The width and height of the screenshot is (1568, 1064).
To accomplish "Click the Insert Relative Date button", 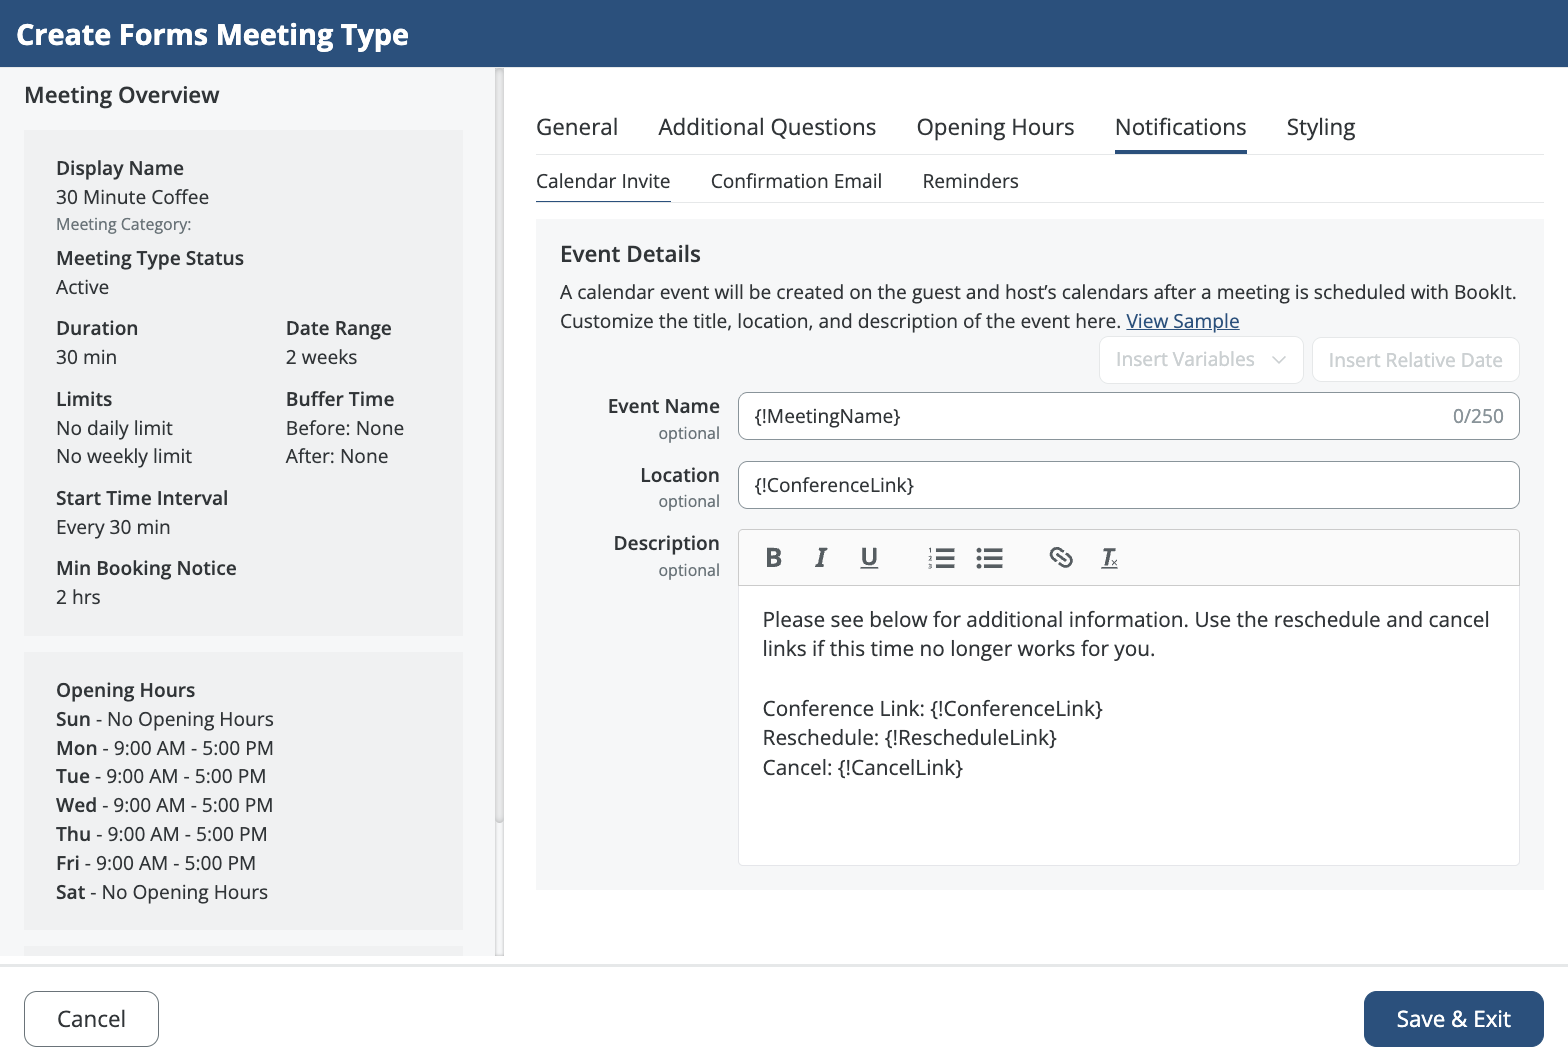I will coord(1415,360).
